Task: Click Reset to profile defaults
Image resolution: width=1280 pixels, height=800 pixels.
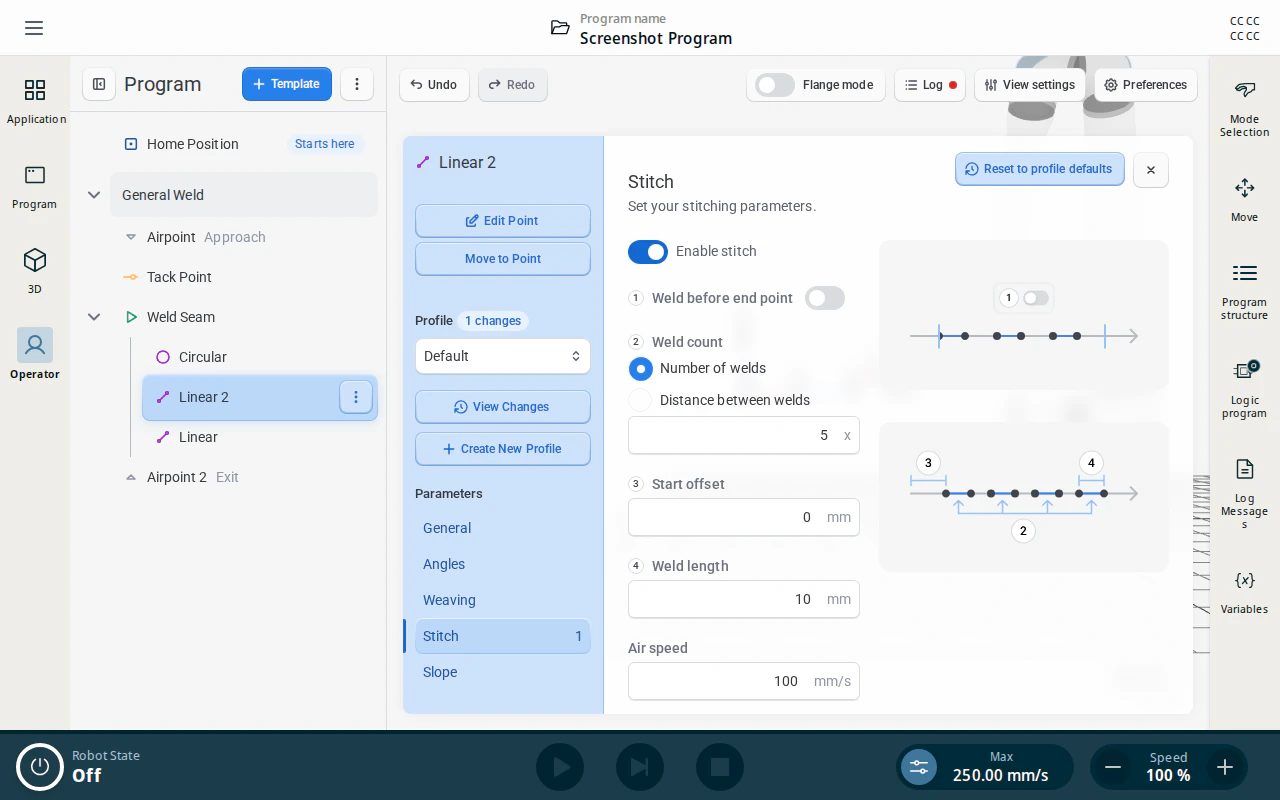Action: [x=1040, y=169]
